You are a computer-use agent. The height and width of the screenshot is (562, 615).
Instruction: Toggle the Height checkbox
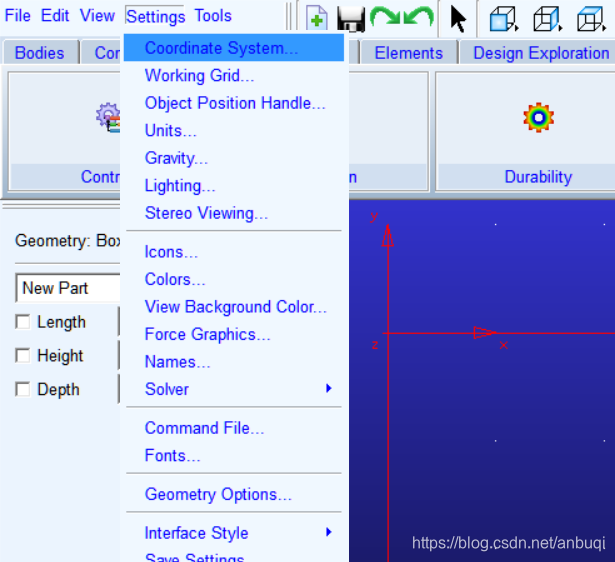click(x=22, y=355)
